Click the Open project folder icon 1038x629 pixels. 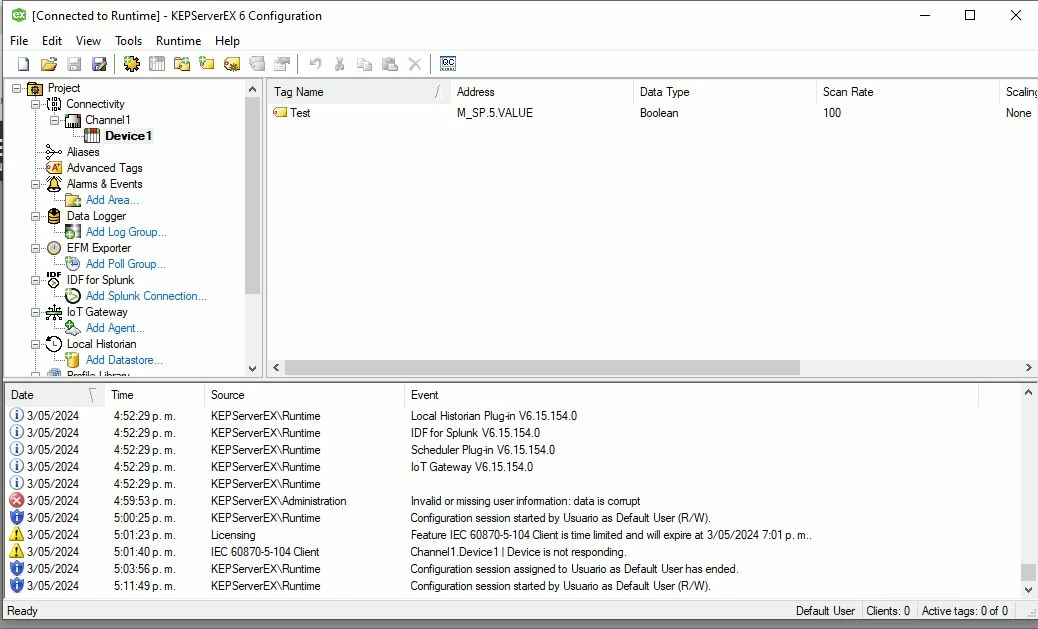pyautogui.click(x=49, y=64)
